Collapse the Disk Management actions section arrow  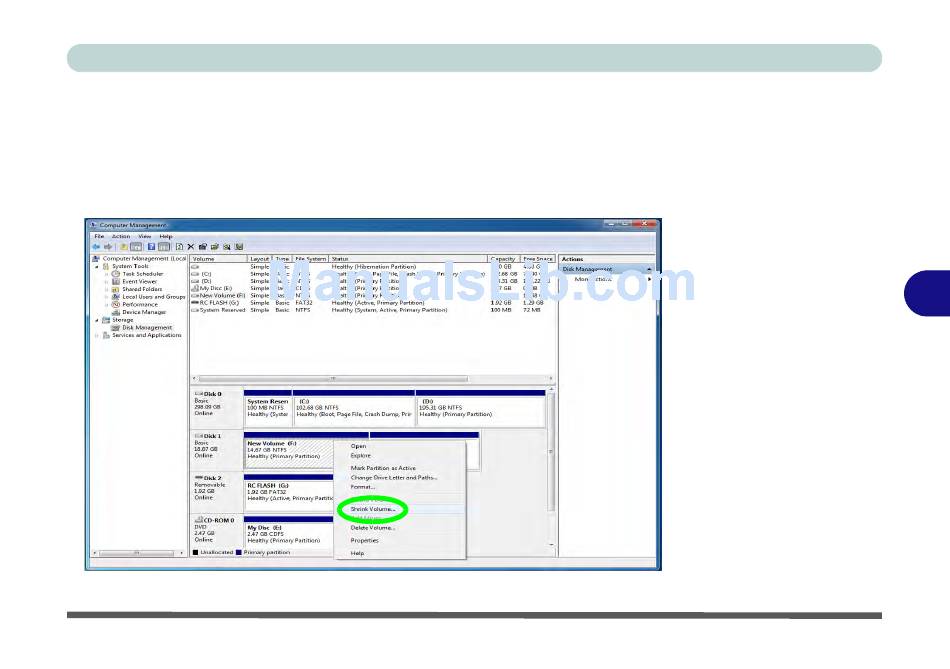(649, 269)
